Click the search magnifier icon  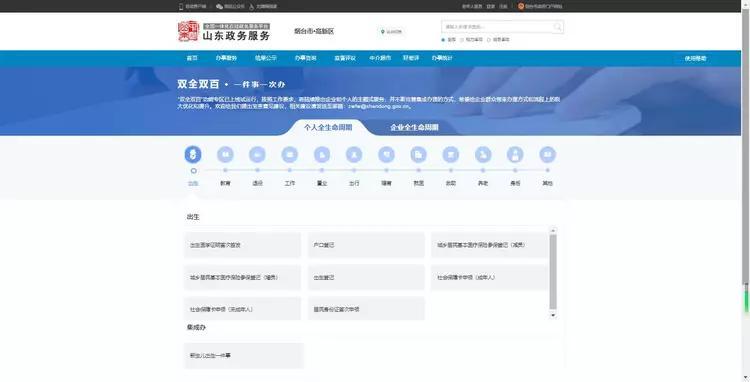557,27
